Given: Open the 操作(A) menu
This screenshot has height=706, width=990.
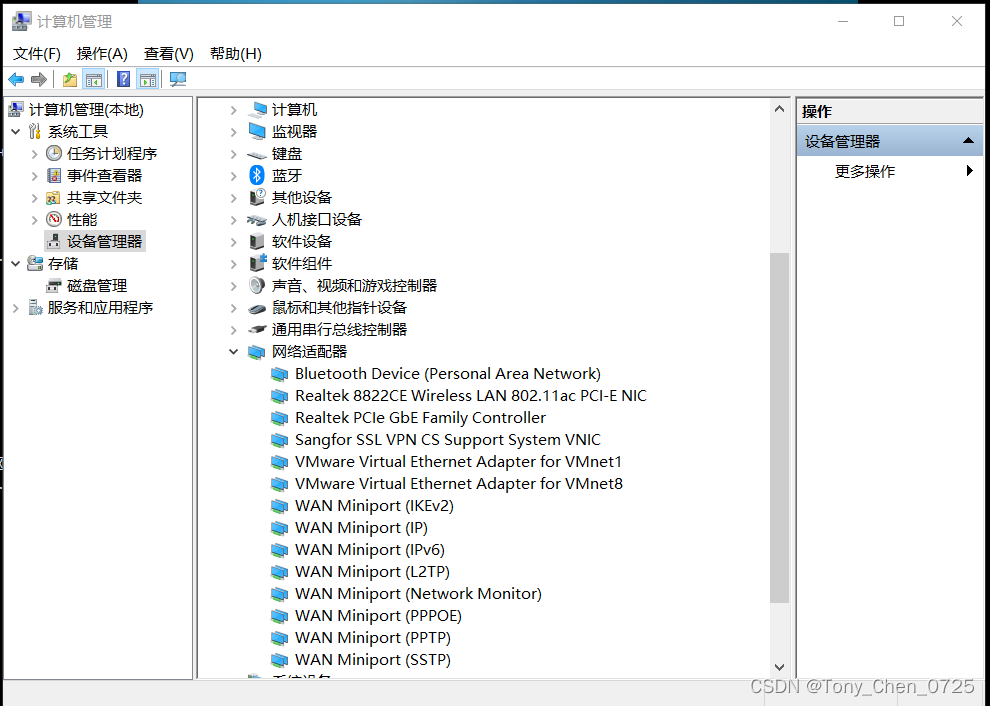Looking at the screenshot, I should (102, 54).
